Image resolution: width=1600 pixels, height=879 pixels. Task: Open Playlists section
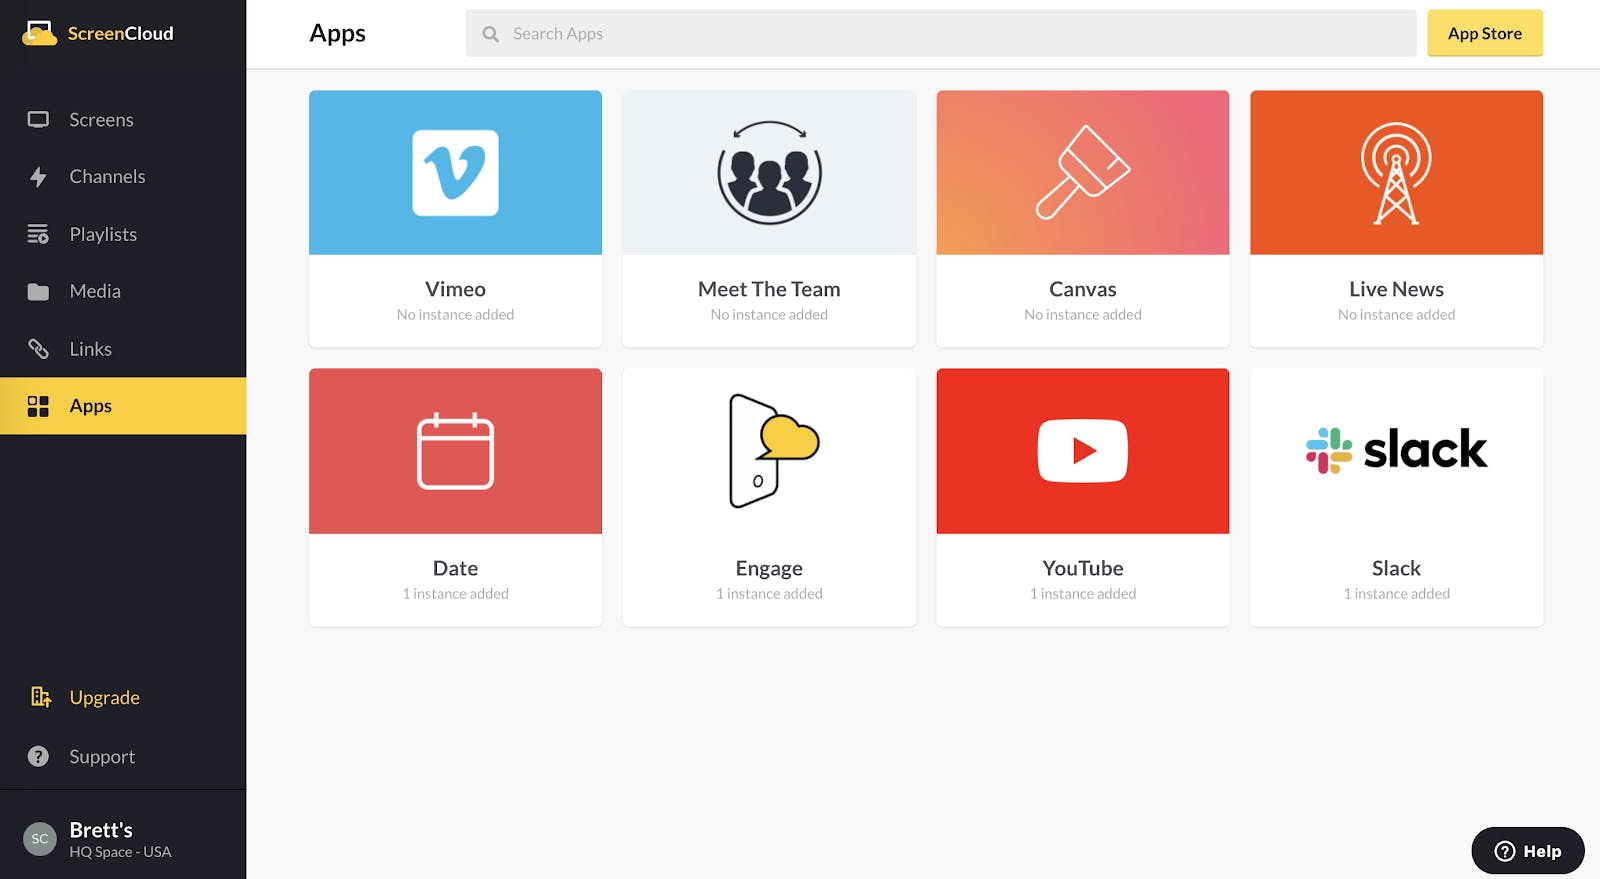tap(123, 234)
